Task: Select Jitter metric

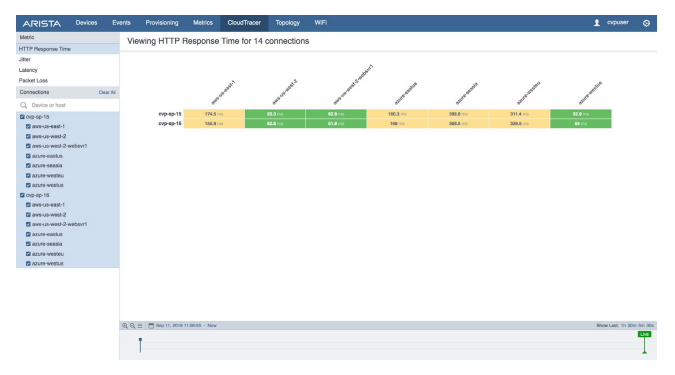Action: tap(68, 59)
